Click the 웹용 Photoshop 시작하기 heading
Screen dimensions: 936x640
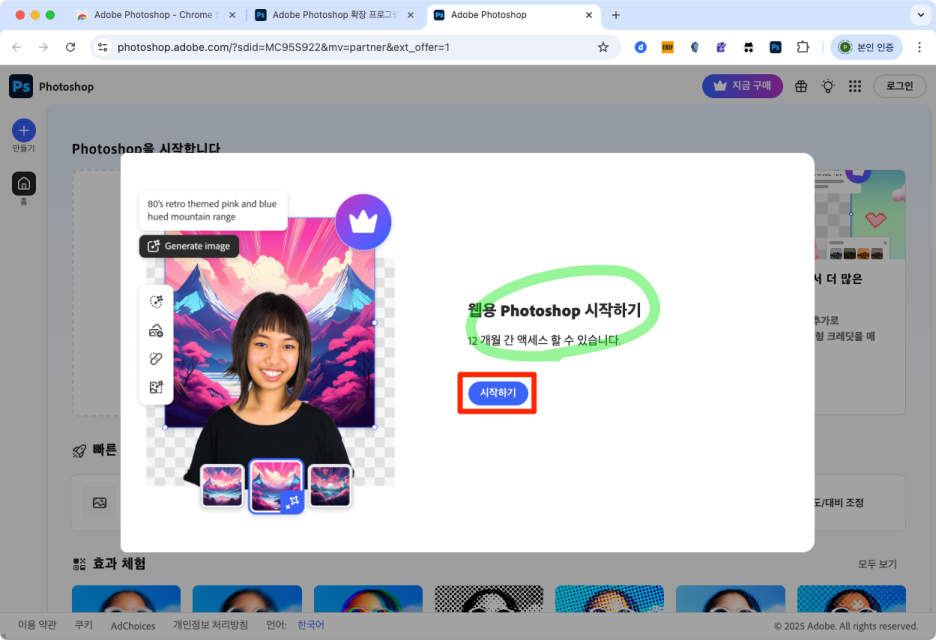554,310
